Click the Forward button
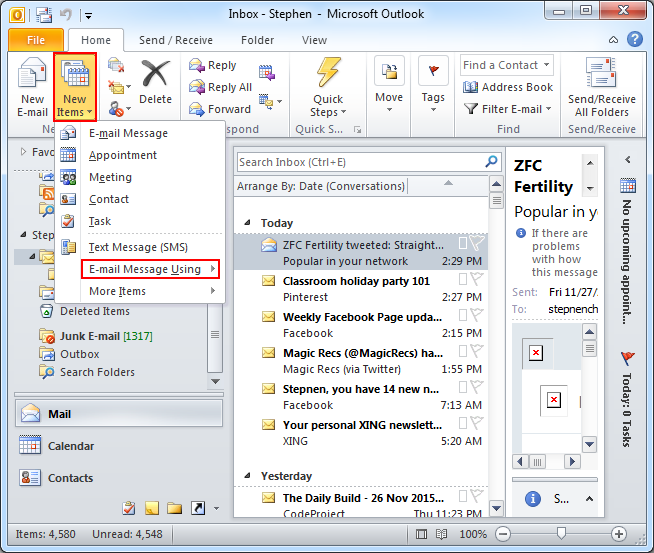This screenshot has height=553, width=654. coord(219,109)
